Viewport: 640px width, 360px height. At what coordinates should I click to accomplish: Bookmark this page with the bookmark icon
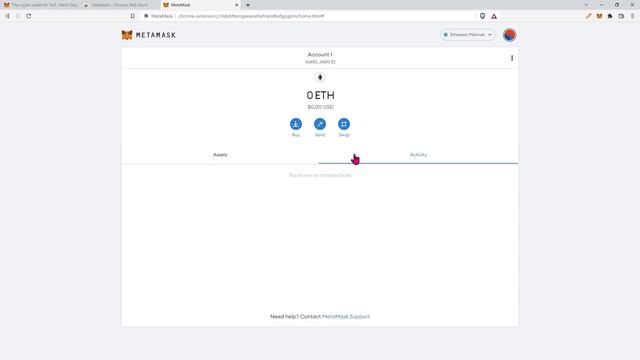(133, 16)
